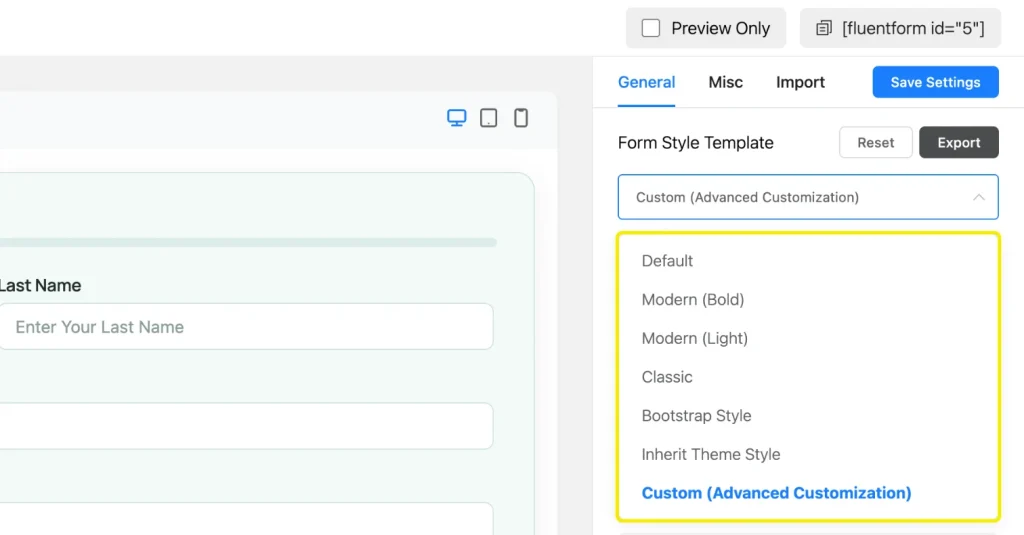Click the Enter Your Last Name field
This screenshot has height=535, width=1024.
pos(246,327)
